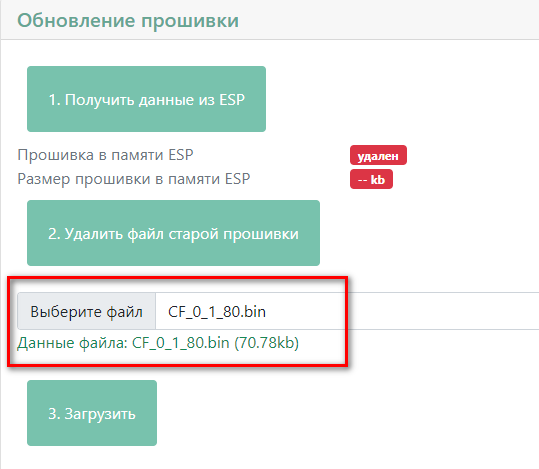Click the '1. Получить данные из ESP' button
The height and width of the screenshot is (469, 539).
coord(146,99)
